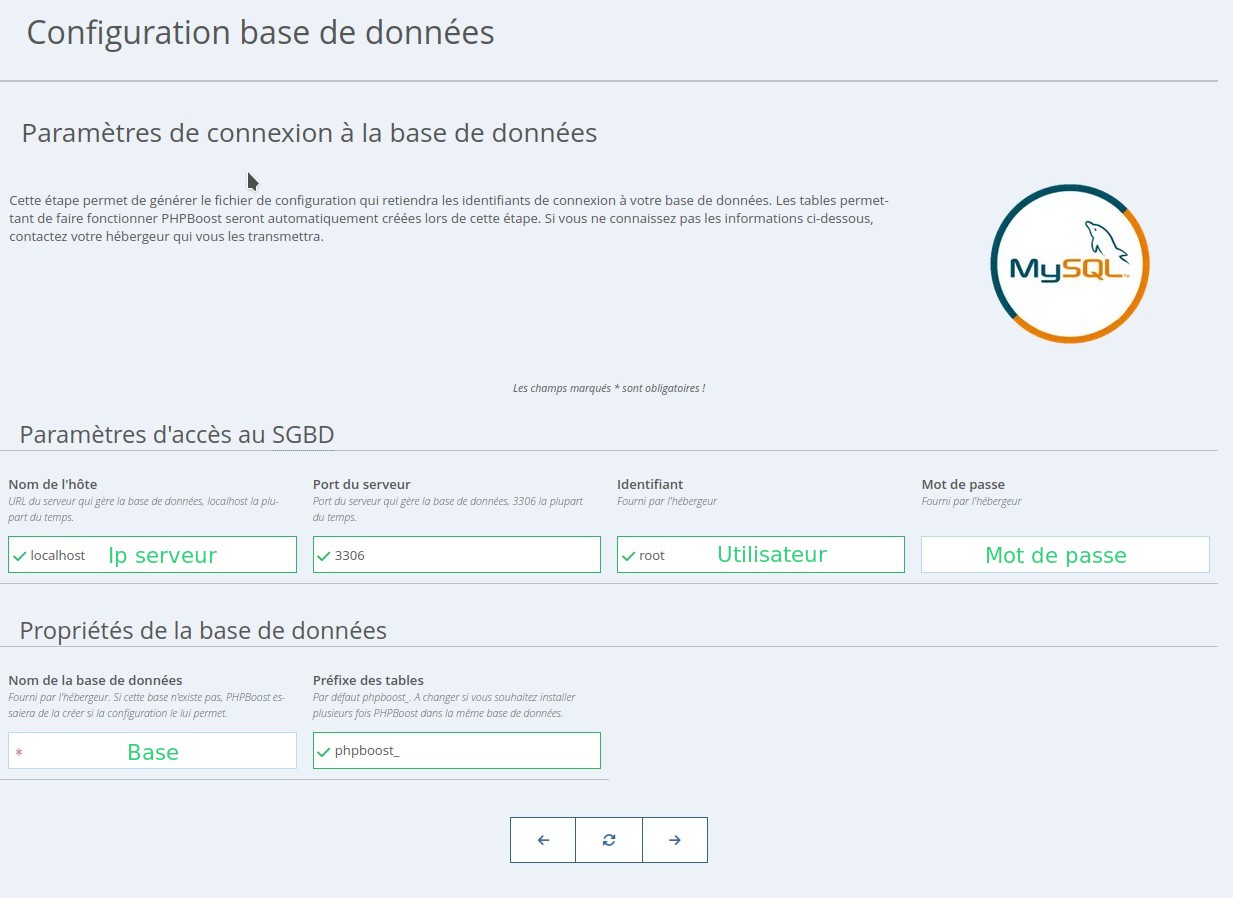Click the checkmark beside phpboost_ prefix
The width and height of the screenshot is (1233, 898).
tap(324, 750)
